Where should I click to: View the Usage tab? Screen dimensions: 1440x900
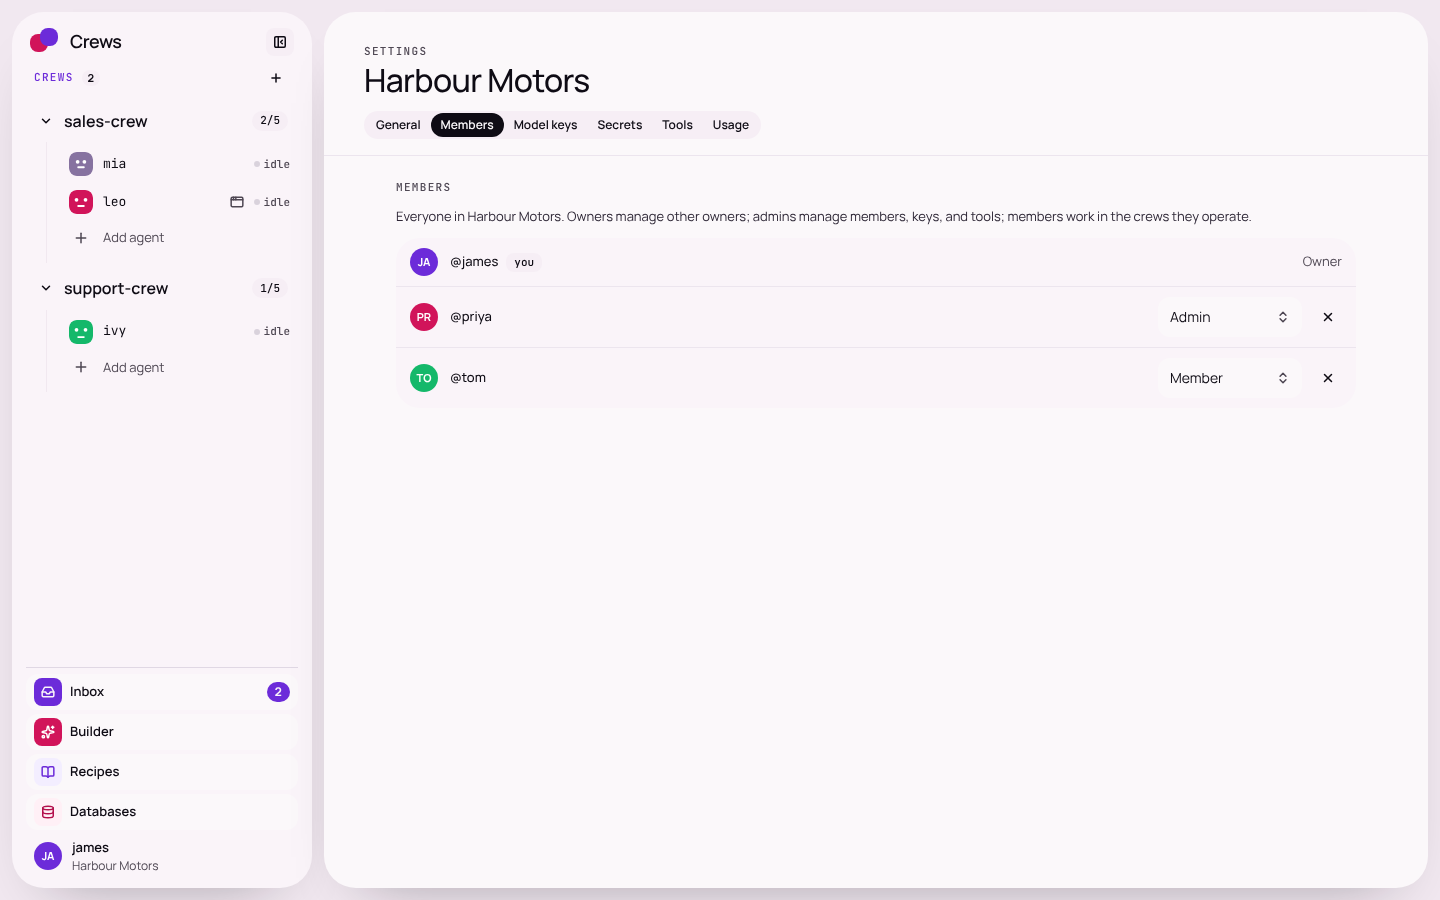point(731,125)
